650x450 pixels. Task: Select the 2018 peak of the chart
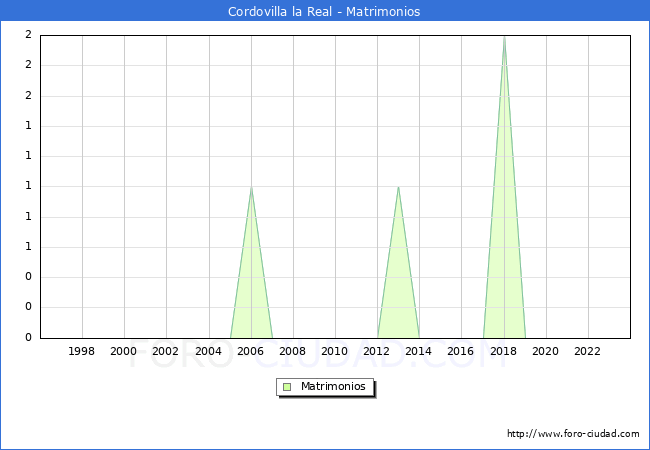[504, 37]
